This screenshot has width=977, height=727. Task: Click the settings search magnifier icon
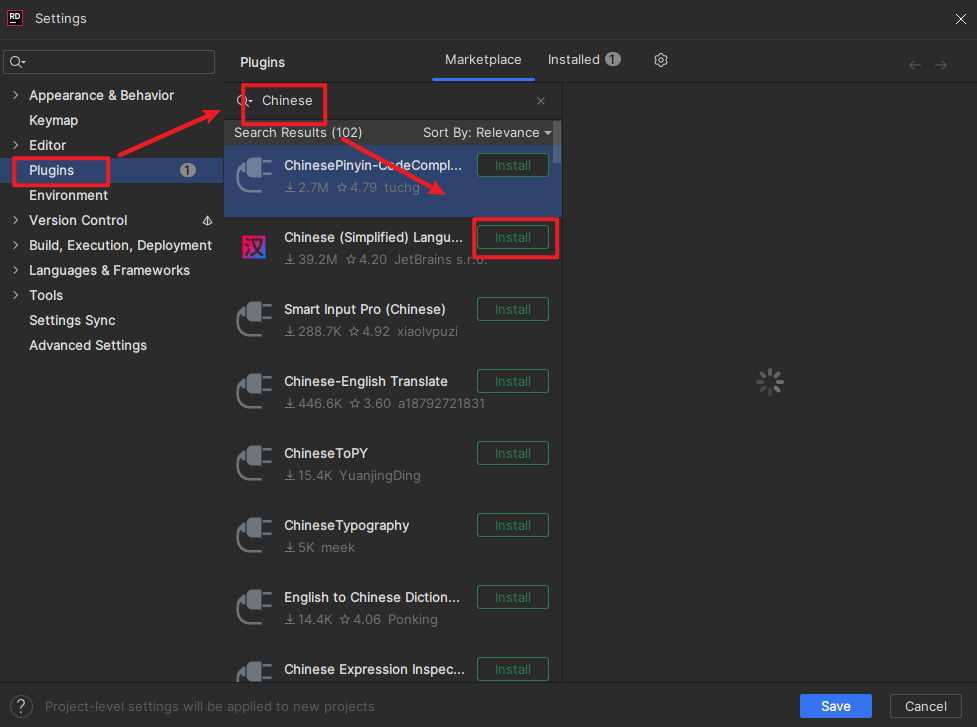pyautogui.click(x=17, y=62)
